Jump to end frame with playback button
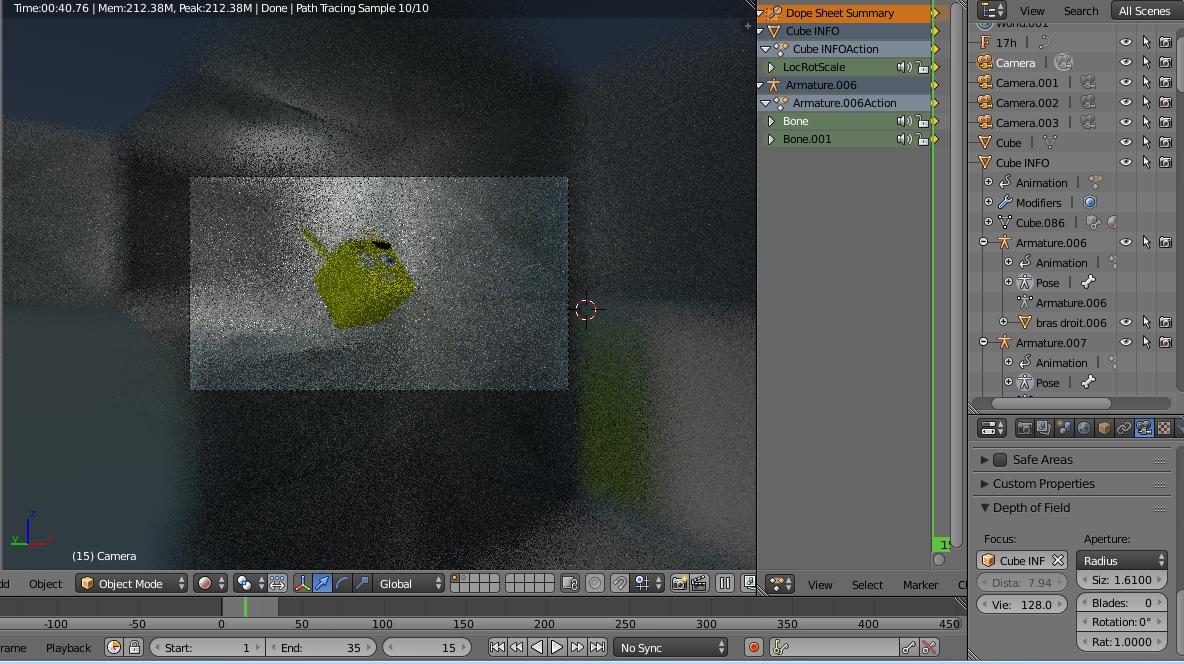The width and height of the screenshot is (1184, 664). click(x=597, y=647)
